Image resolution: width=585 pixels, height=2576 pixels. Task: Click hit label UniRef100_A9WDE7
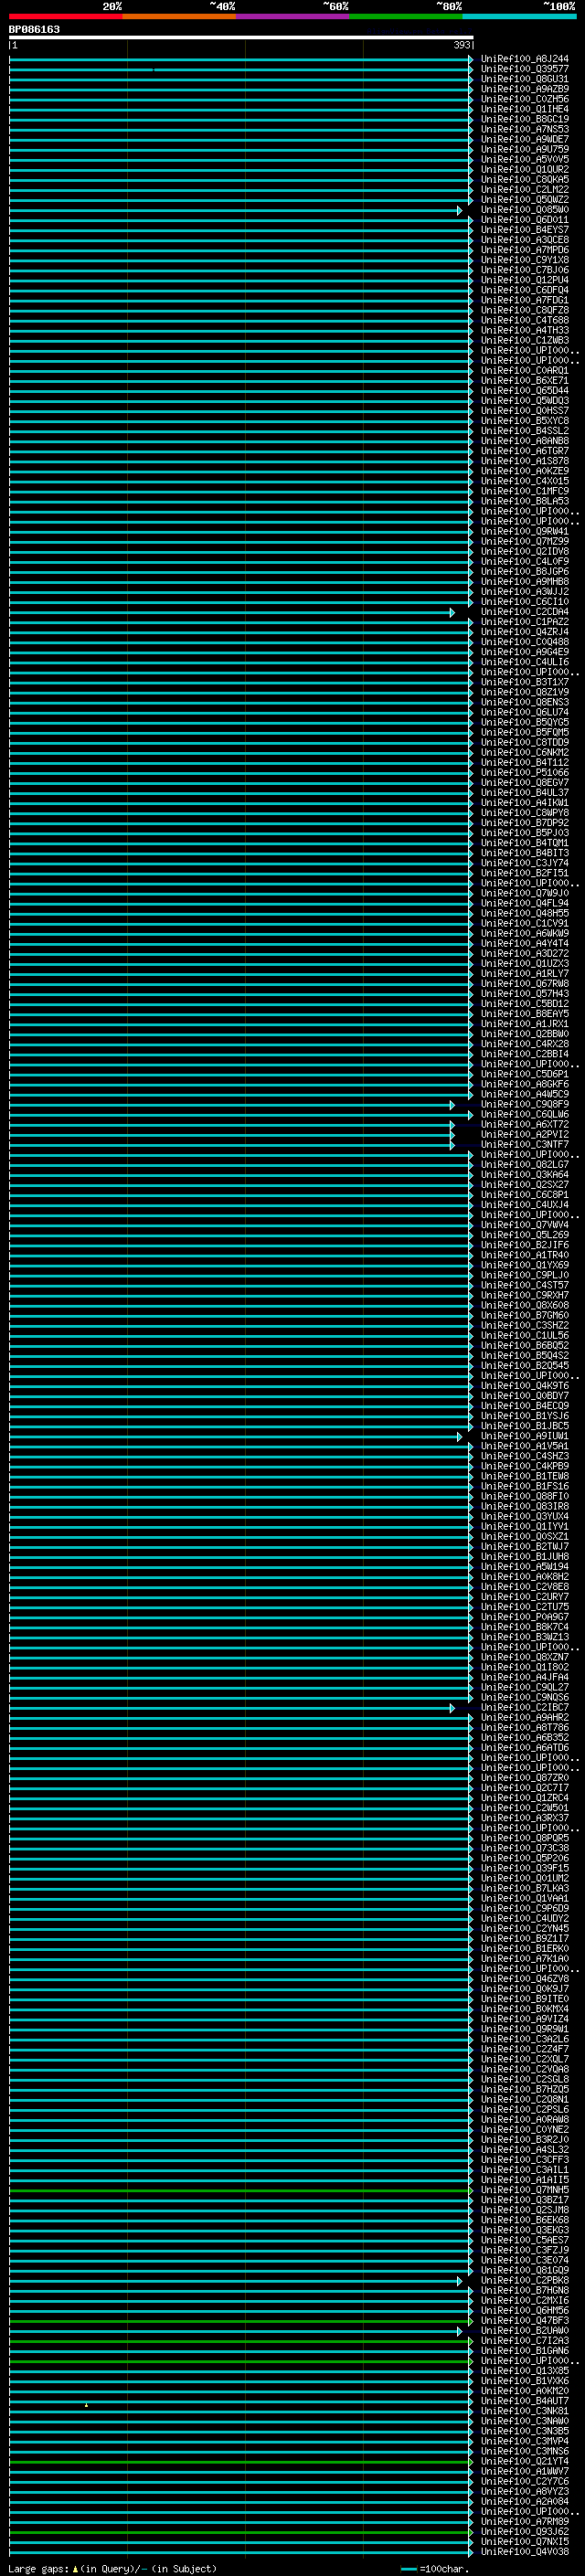(525, 139)
